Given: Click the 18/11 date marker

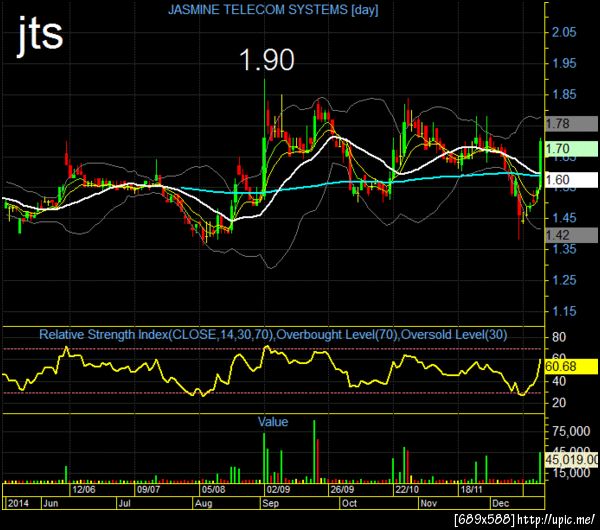Looking at the screenshot, I should tap(471, 489).
